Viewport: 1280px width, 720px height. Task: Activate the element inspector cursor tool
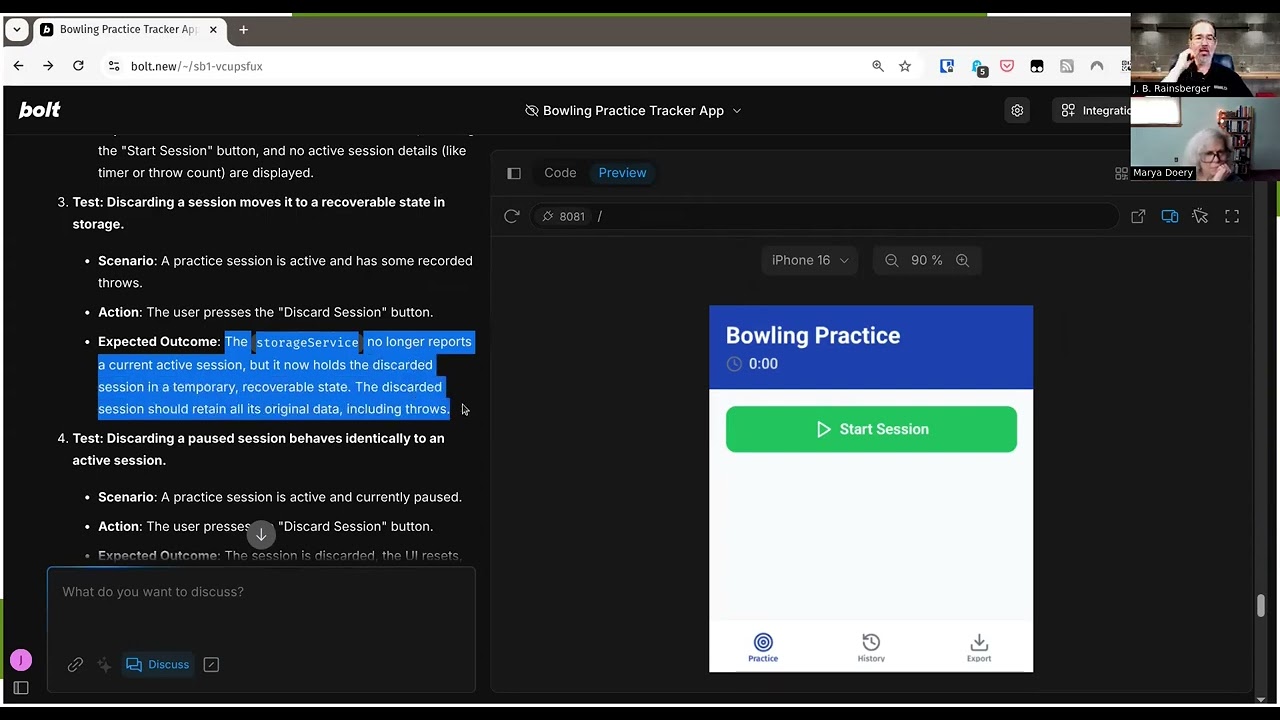coord(1200,216)
